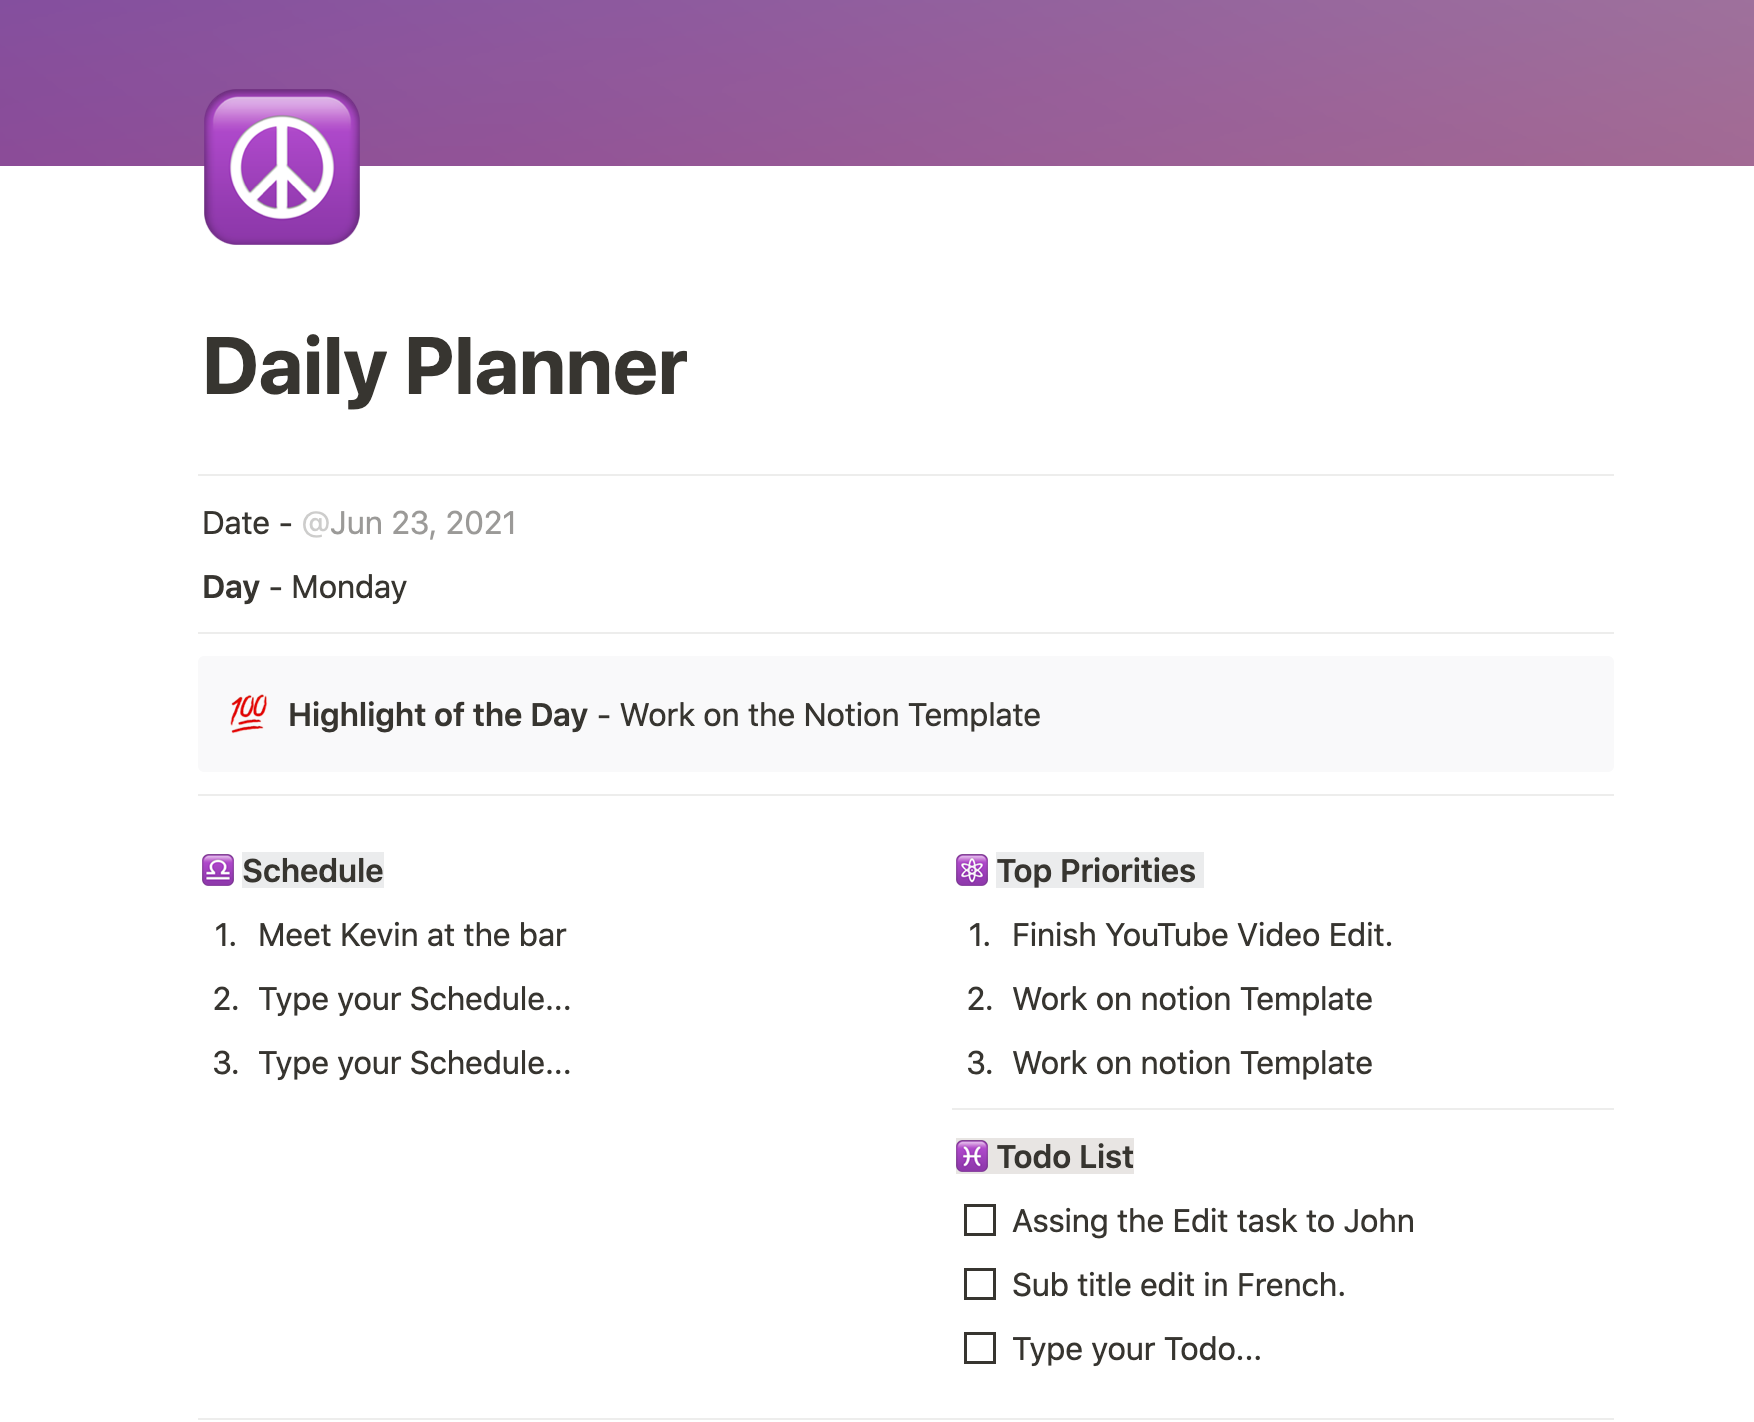The image size is (1754, 1422).
Task: Check the Assing the Edit task to John checkbox
Action: point(978,1220)
